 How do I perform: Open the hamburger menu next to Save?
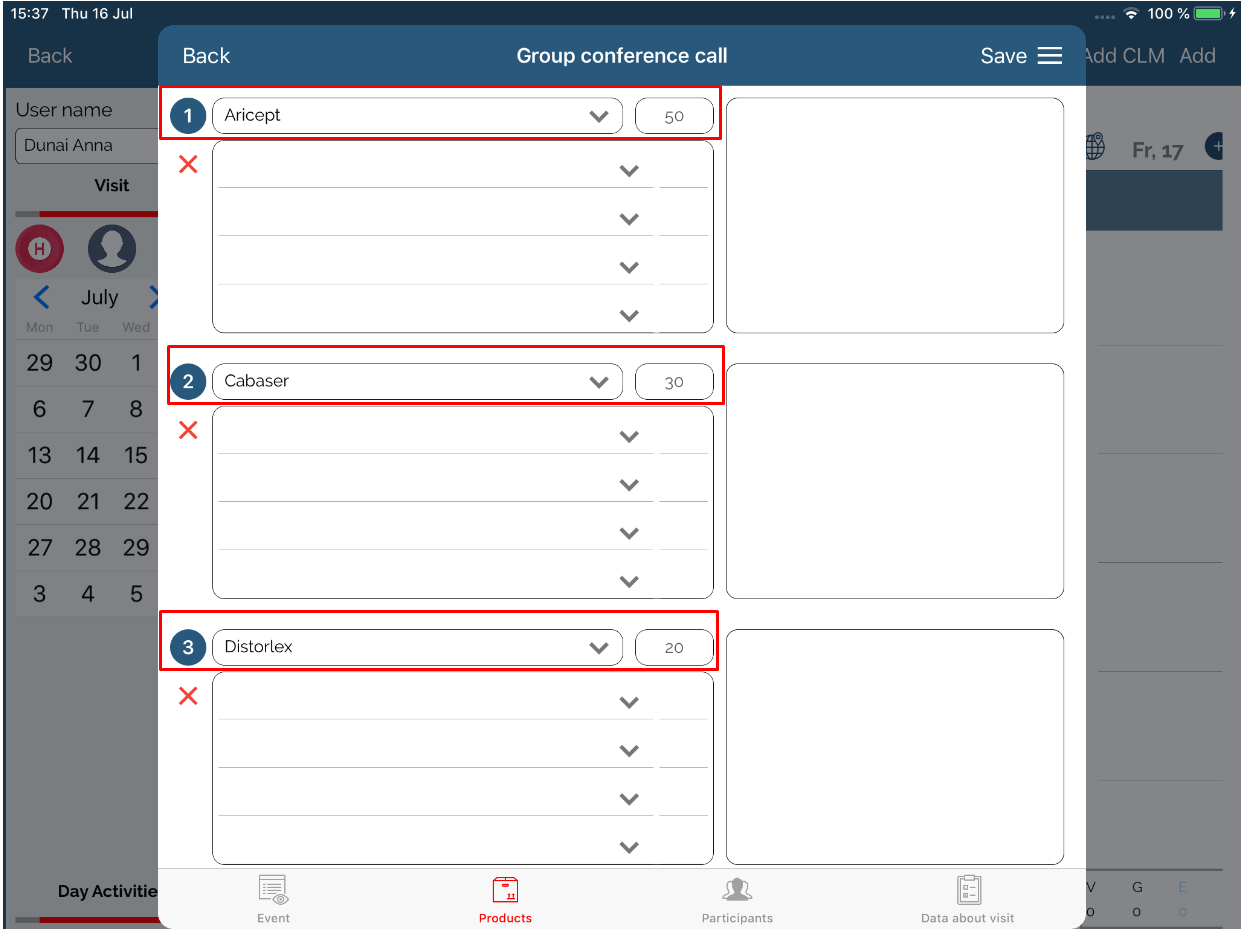(1049, 56)
